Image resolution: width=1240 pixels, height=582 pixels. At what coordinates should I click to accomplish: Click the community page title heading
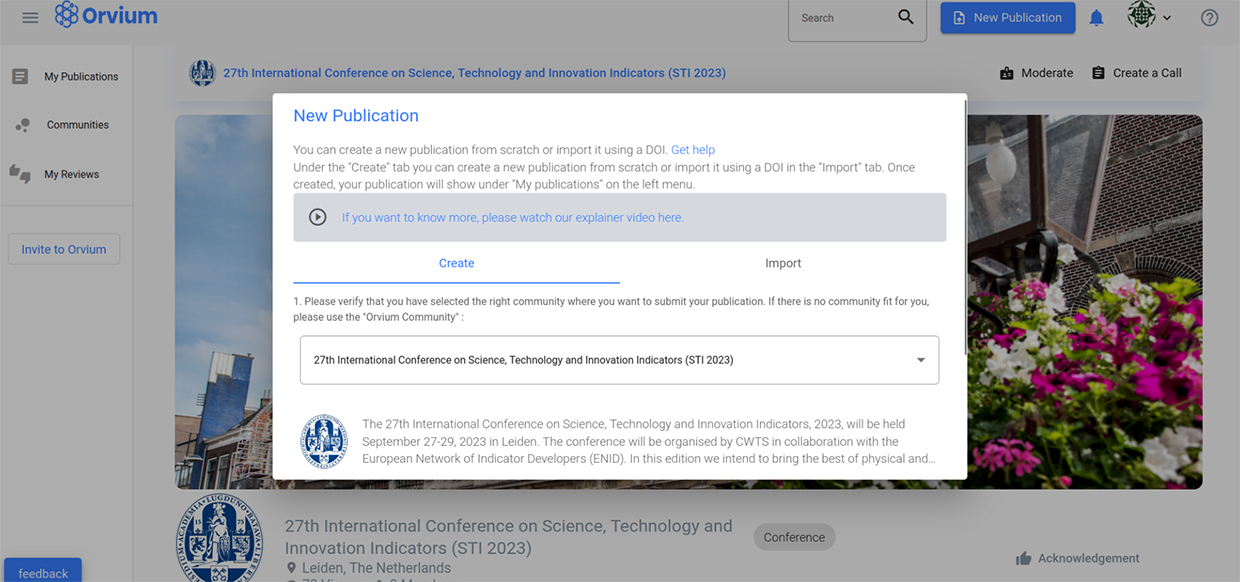[508, 536]
